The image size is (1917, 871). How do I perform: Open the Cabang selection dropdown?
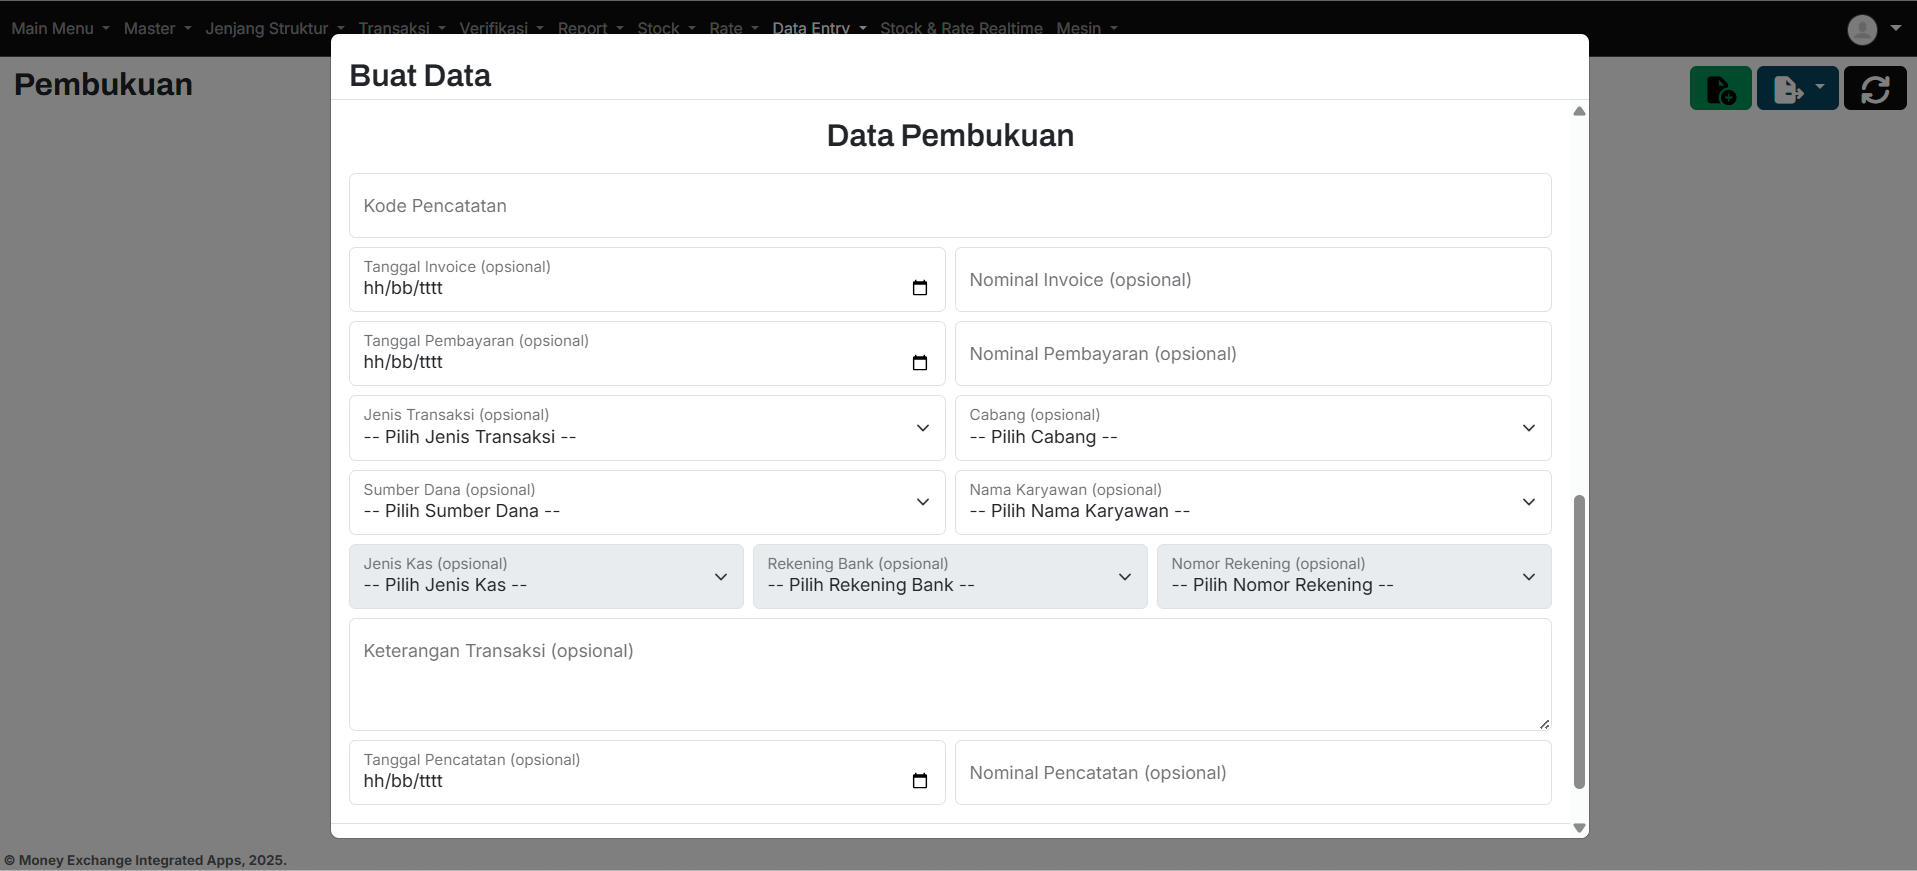[x=1252, y=428]
